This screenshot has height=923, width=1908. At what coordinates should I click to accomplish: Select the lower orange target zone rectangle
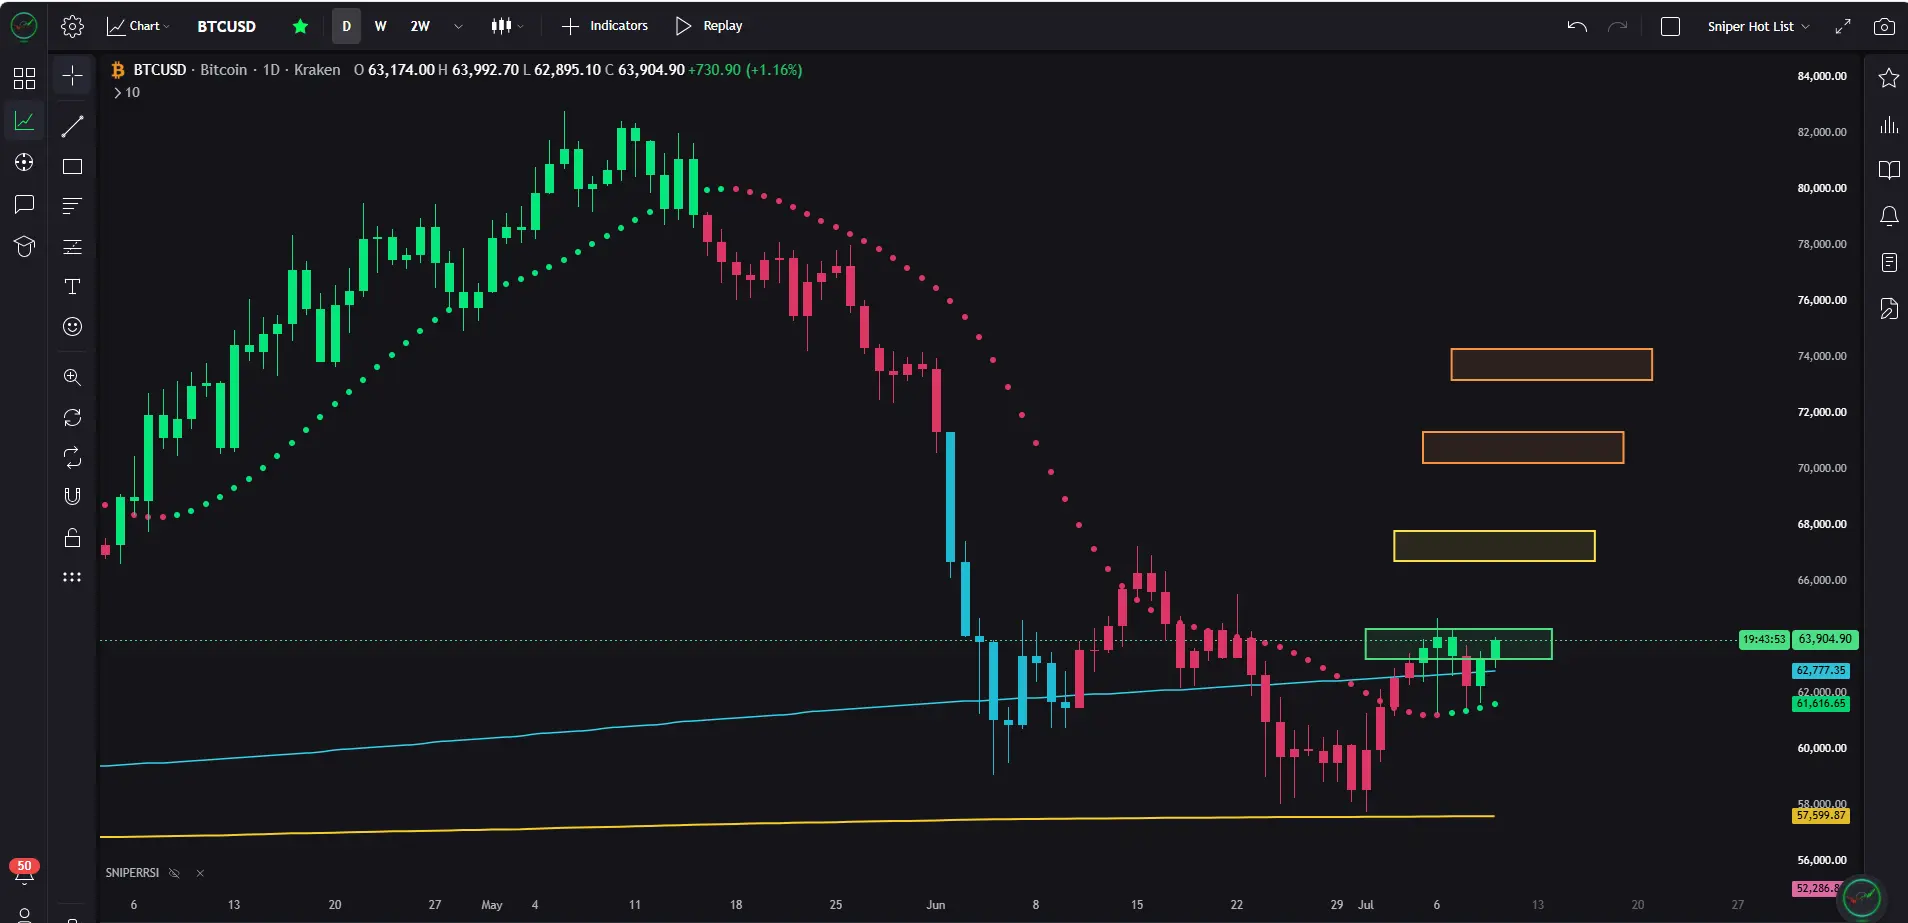[x=1522, y=447]
